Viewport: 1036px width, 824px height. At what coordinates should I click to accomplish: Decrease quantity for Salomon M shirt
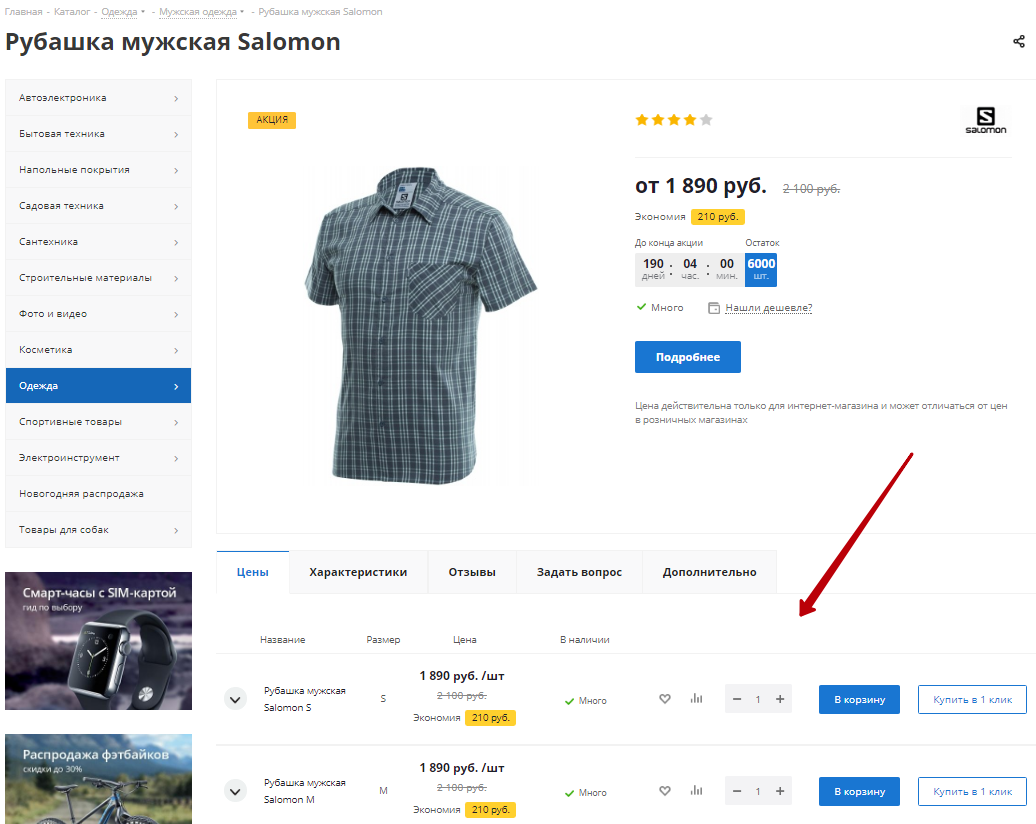pyautogui.click(x=737, y=791)
